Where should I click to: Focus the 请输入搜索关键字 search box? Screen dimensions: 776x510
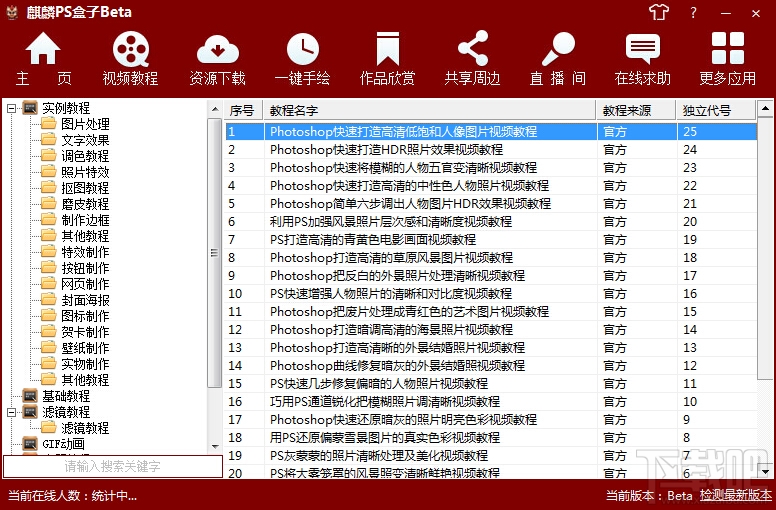(x=113, y=466)
